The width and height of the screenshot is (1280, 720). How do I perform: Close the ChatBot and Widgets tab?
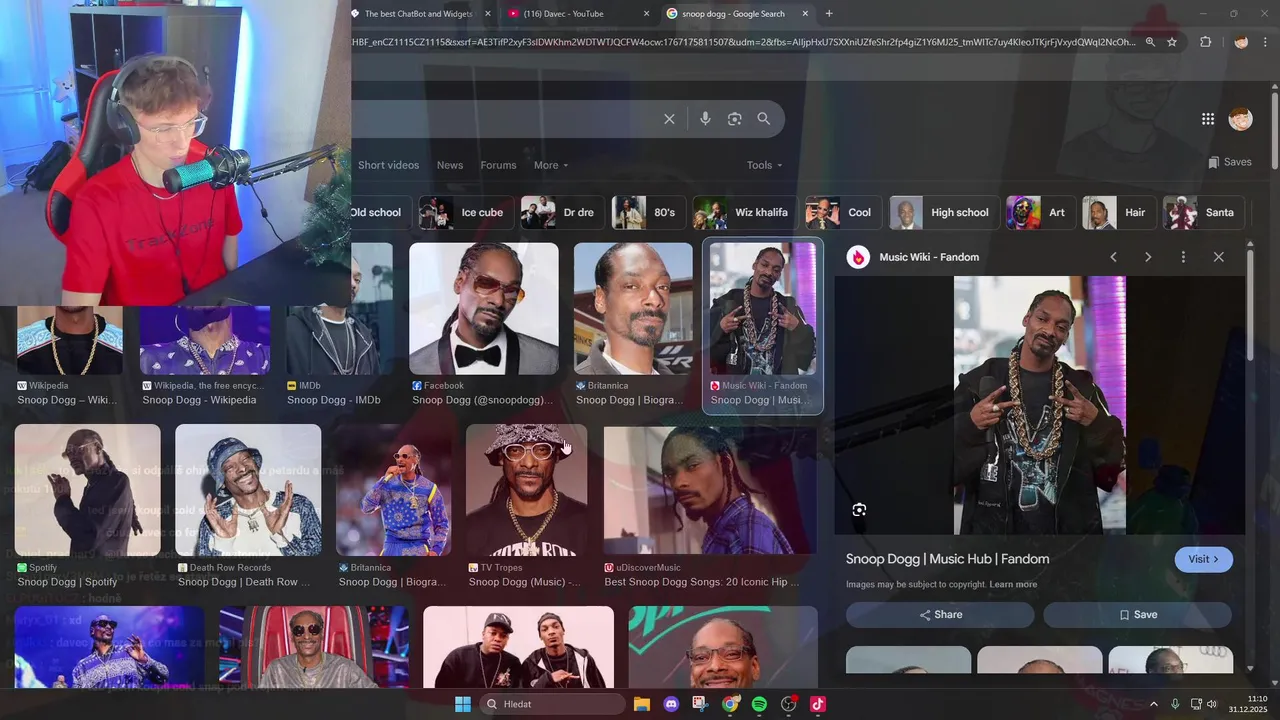[488, 14]
